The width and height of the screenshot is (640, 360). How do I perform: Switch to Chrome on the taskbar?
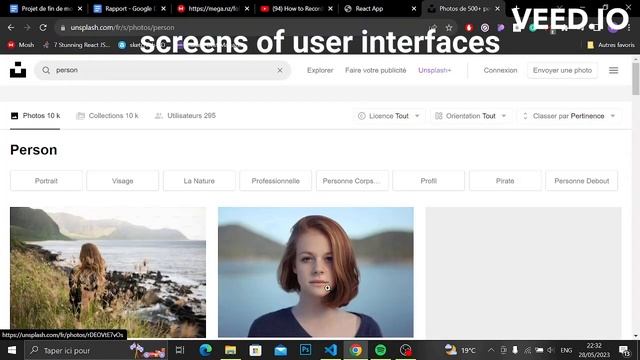pyautogui.click(x=356, y=350)
